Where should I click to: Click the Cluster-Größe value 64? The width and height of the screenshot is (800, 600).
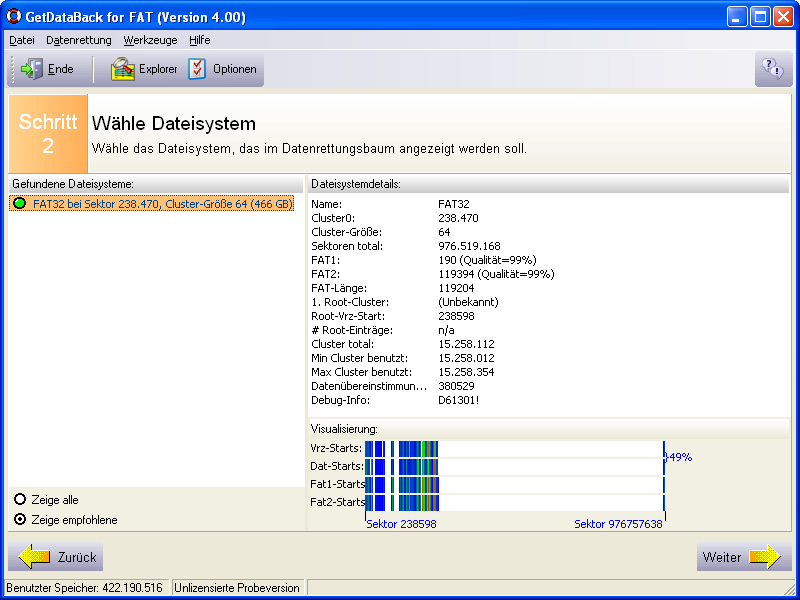coord(444,232)
